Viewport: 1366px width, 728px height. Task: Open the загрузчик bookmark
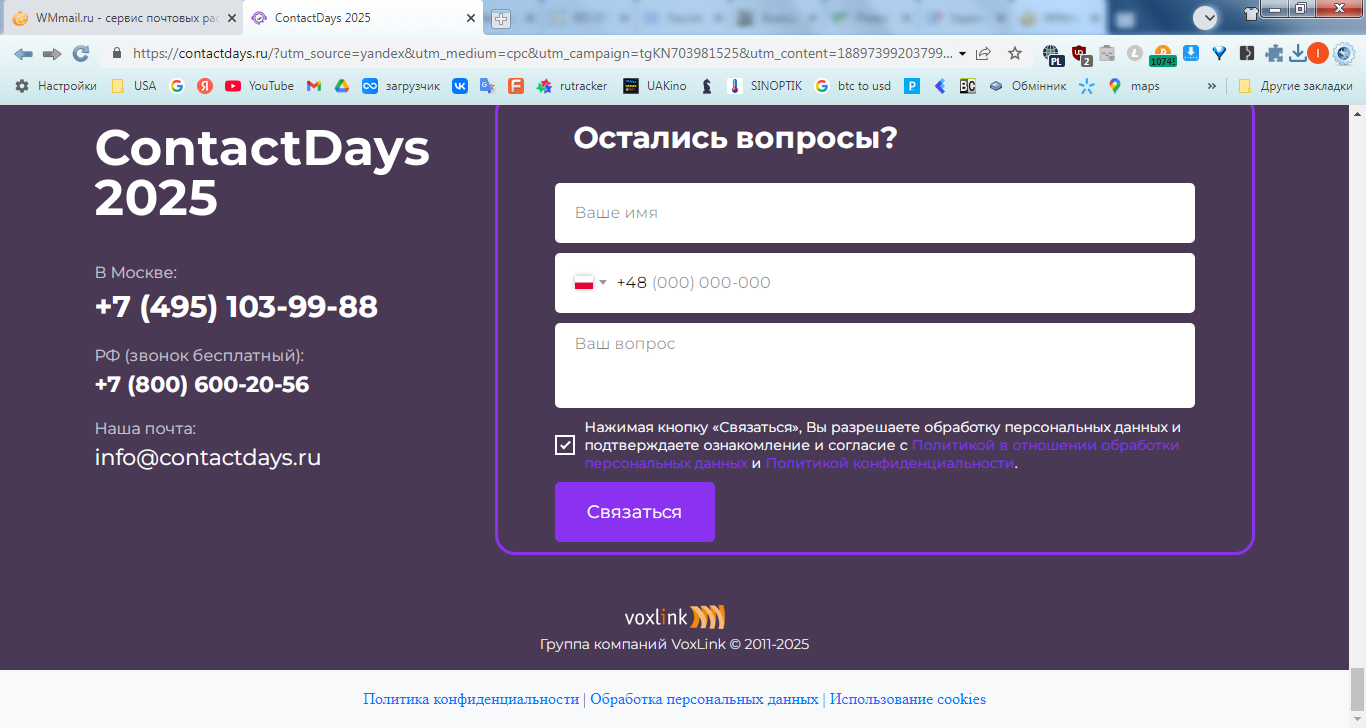(x=401, y=86)
